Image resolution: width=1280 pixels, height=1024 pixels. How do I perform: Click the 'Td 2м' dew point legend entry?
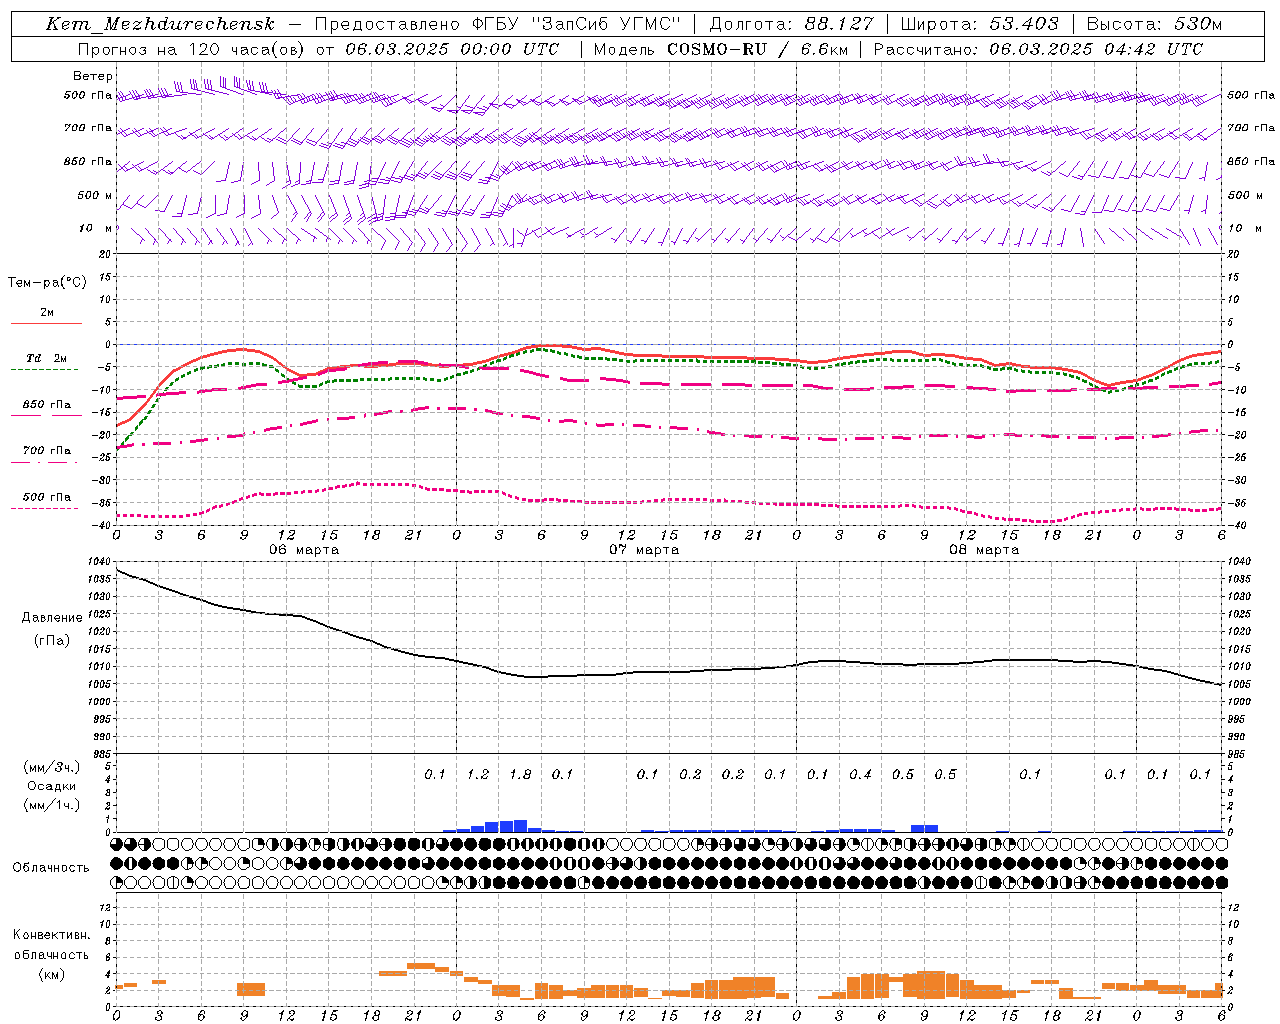47,358
